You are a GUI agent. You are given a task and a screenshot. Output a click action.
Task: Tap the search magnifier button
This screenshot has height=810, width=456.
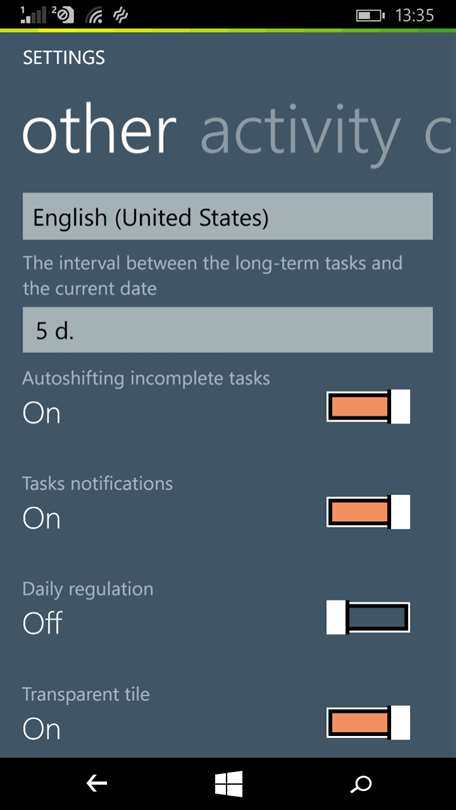click(x=360, y=784)
